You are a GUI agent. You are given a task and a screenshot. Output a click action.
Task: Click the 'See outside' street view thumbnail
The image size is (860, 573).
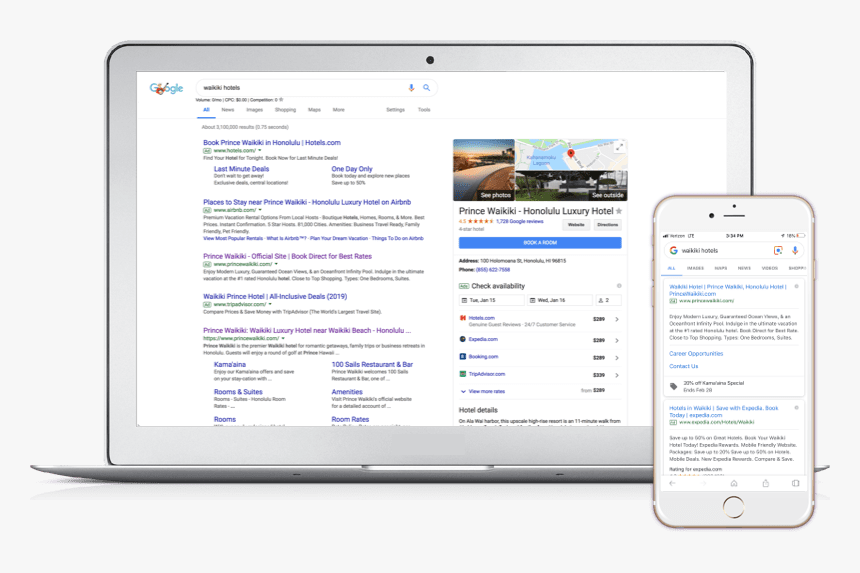point(571,185)
